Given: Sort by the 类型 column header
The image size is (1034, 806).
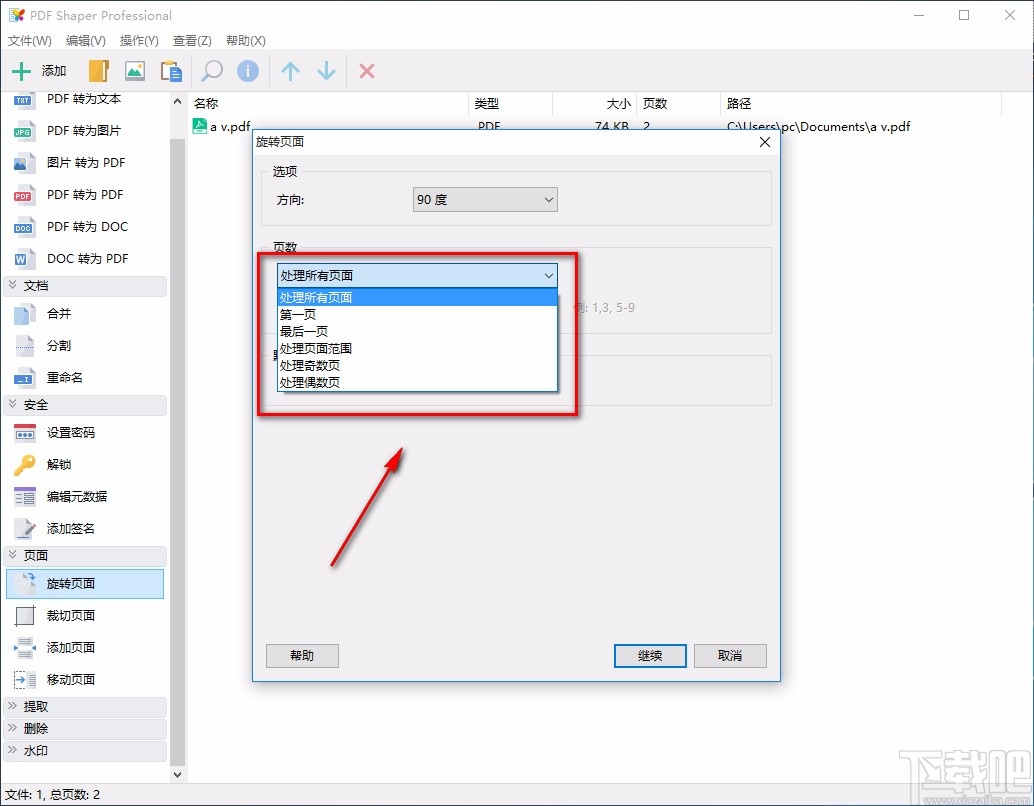Looking at the screenshot, I should (510, 104).
